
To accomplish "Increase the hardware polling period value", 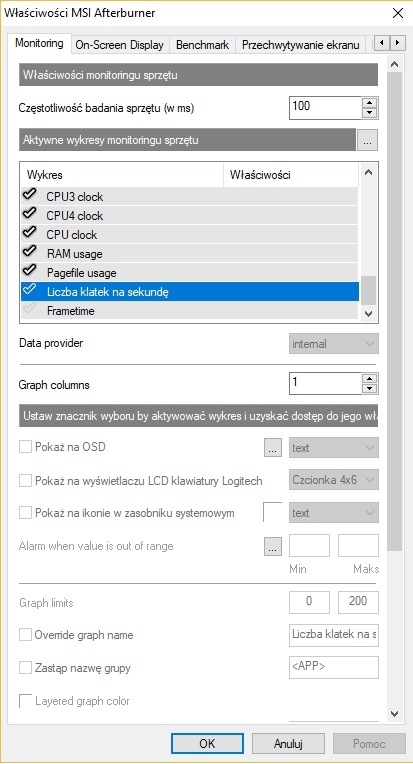I will pyautogui.click(x=371, y=102).
